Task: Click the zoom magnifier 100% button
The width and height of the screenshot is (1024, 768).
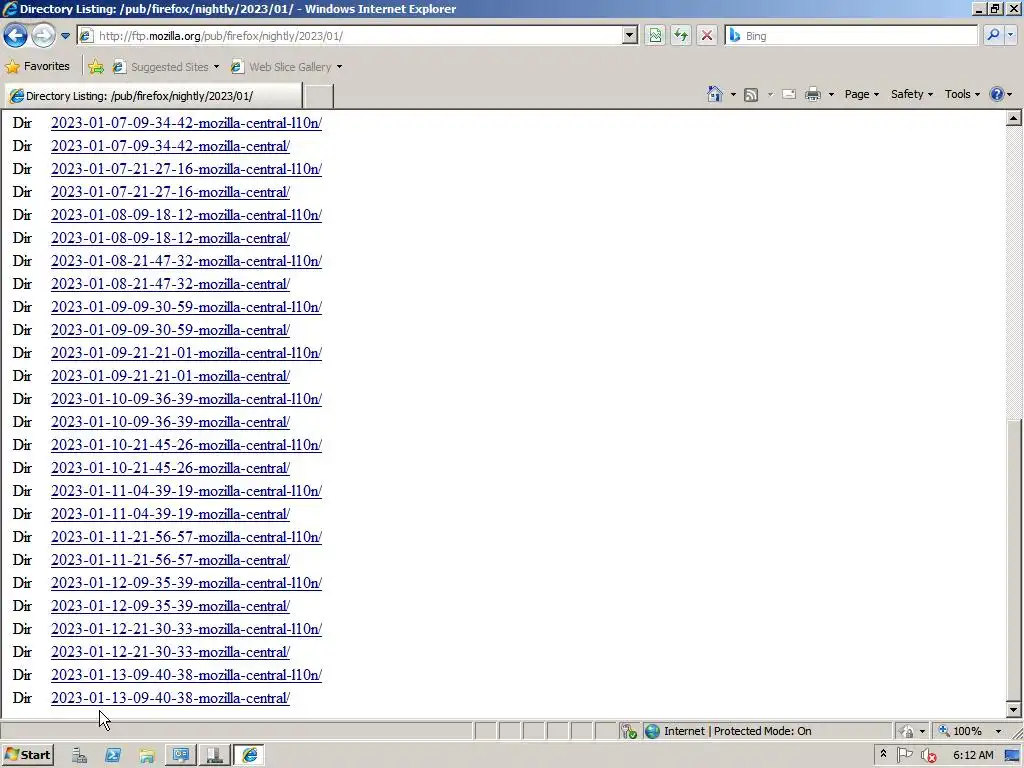Action: click(x=960, y=731)
